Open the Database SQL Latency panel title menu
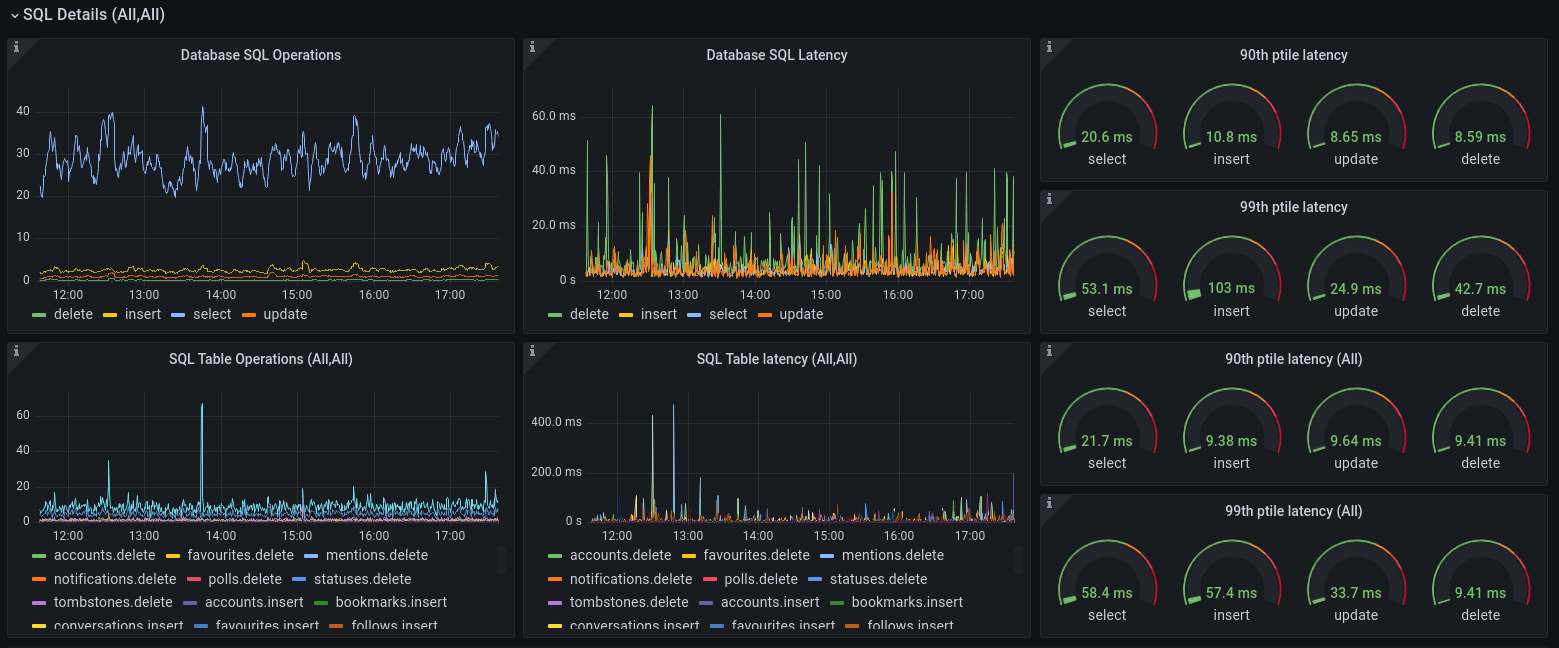Viewport: 1559px width, 648px height. click(x=776, y=55)
